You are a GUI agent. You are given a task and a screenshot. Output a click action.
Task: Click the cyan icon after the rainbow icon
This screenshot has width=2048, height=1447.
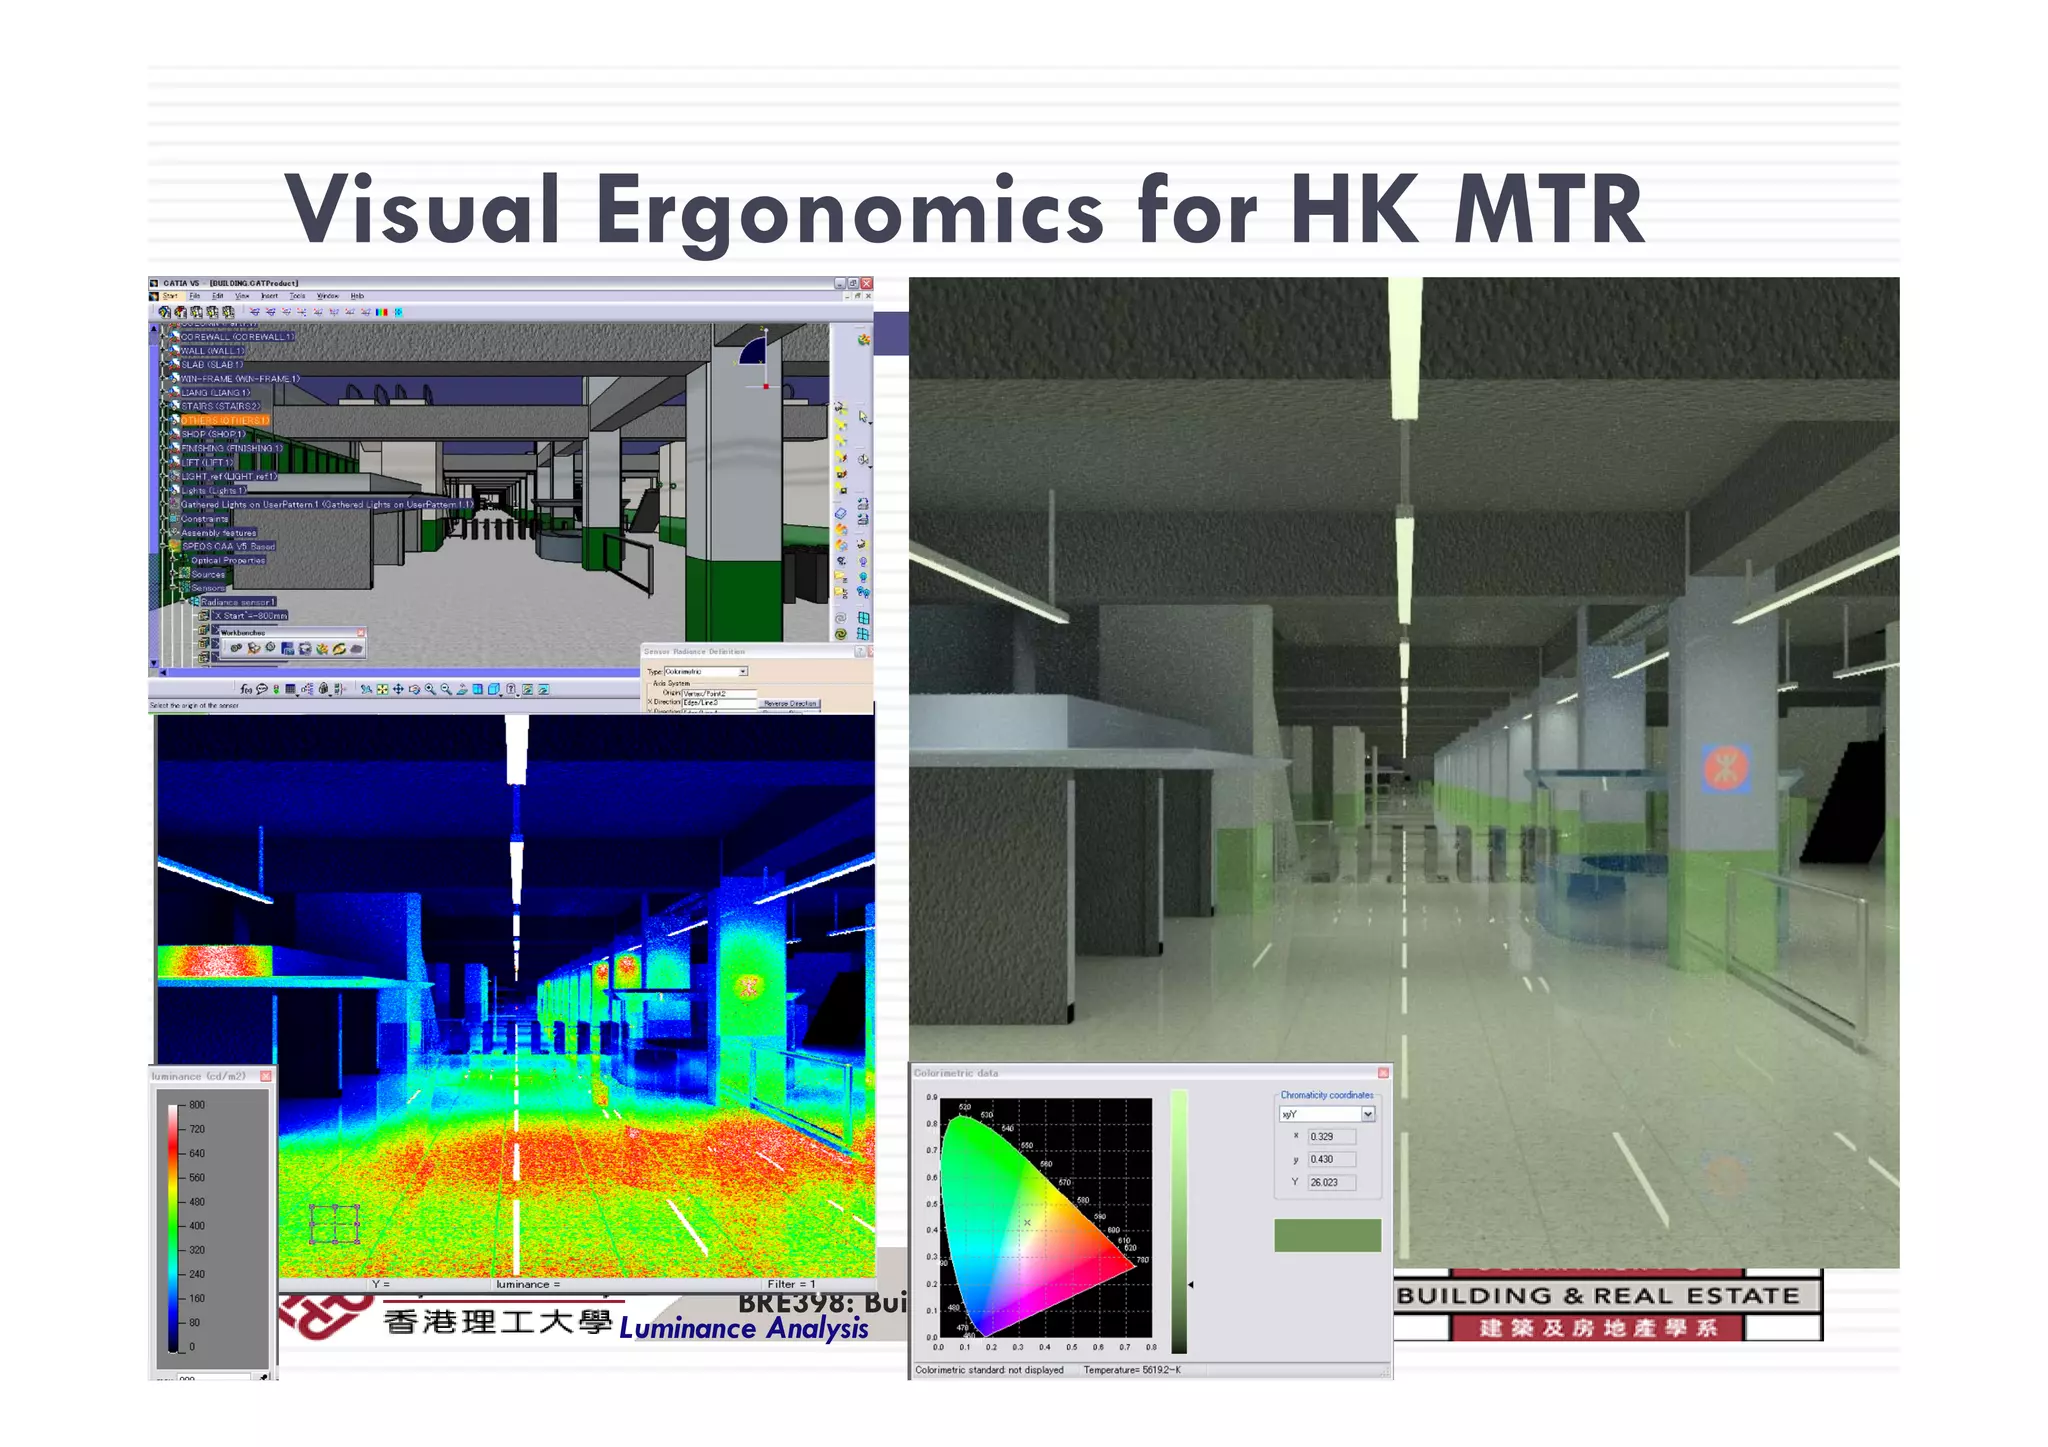click(x=398, y=312)
